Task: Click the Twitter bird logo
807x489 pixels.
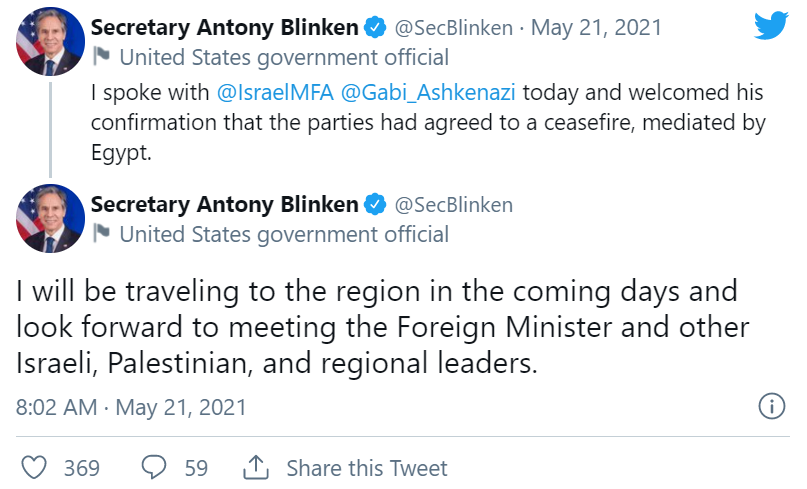Action: coord(770,27)
